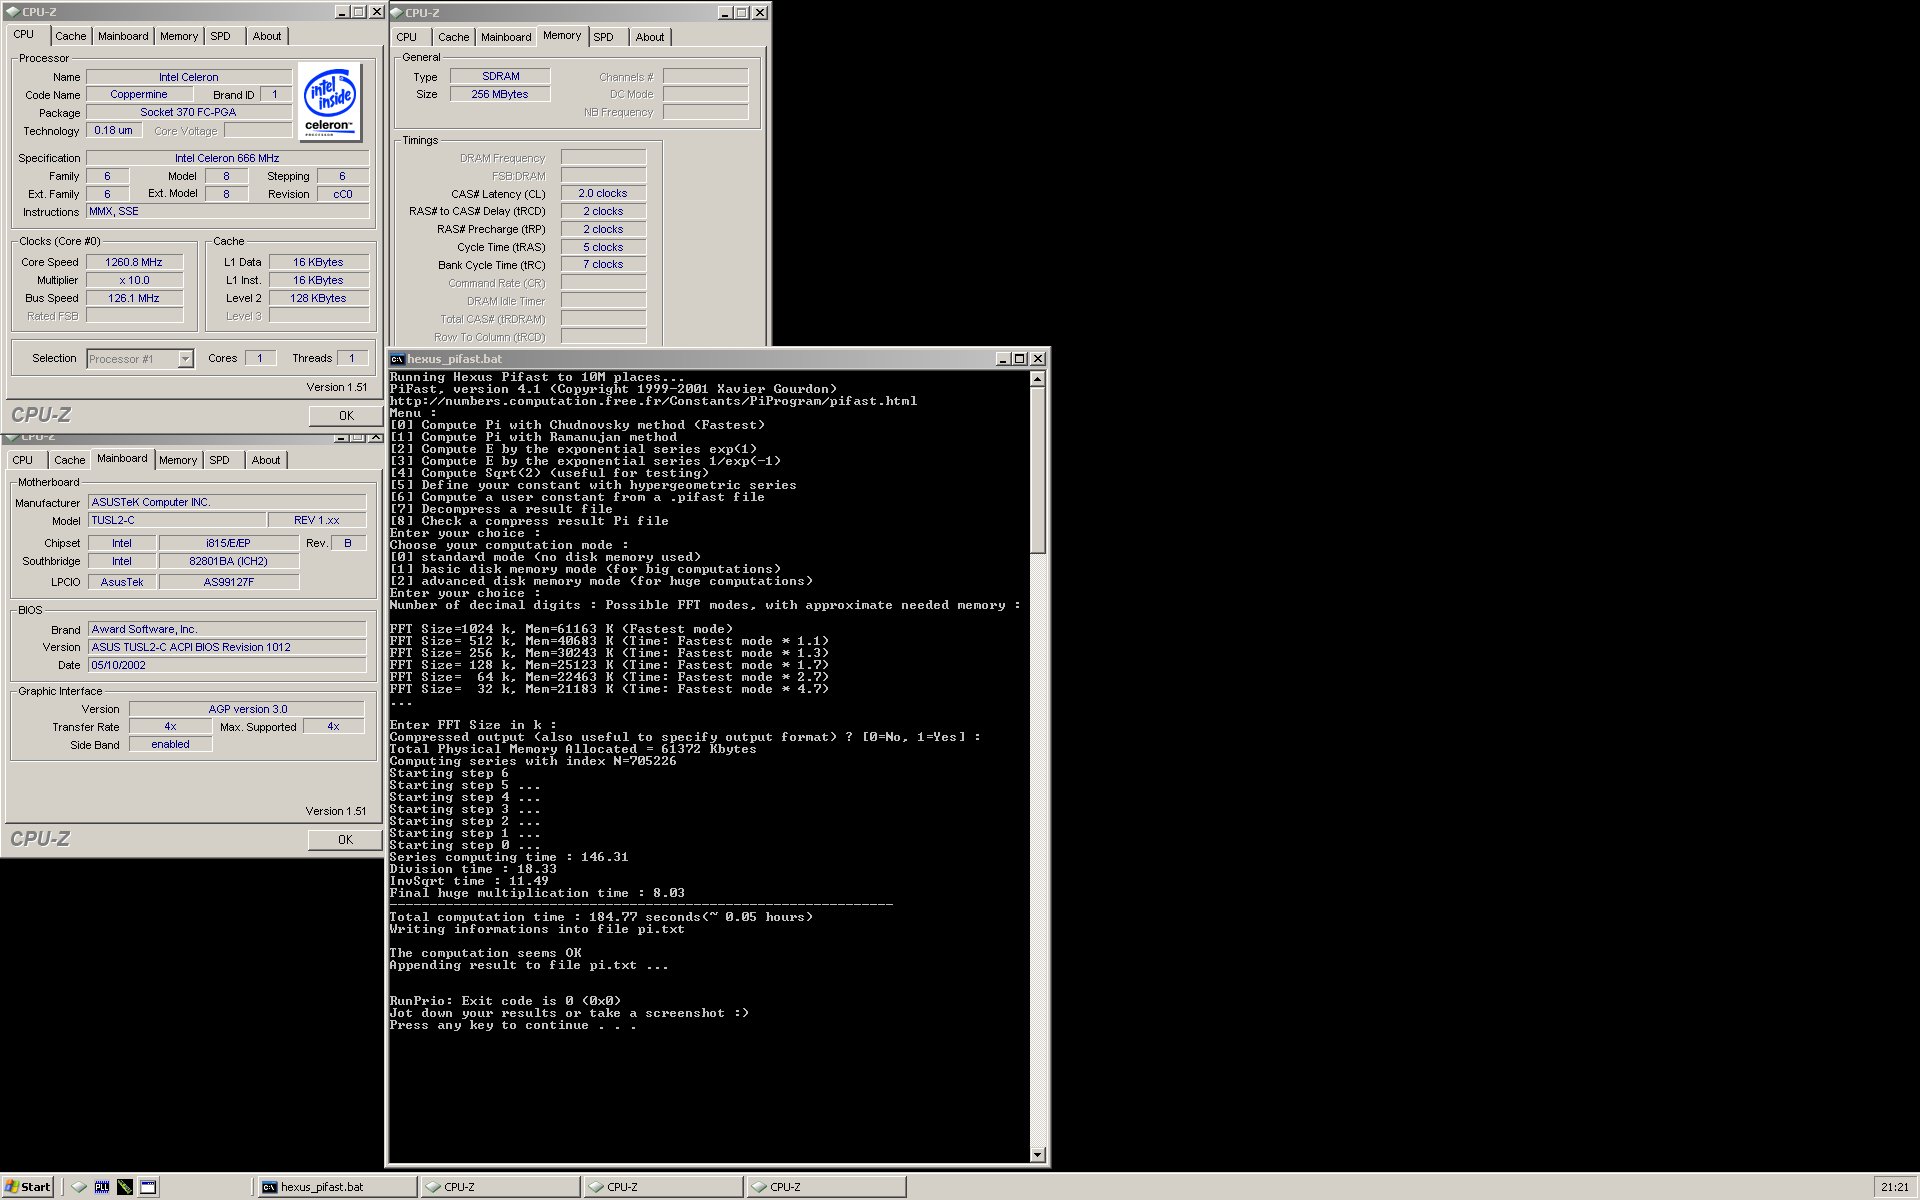Viewport: 1920px width, 1200px height.
Task: Switch to Cache tab in the CPU-Z CPU window
Action: [70, 36]
